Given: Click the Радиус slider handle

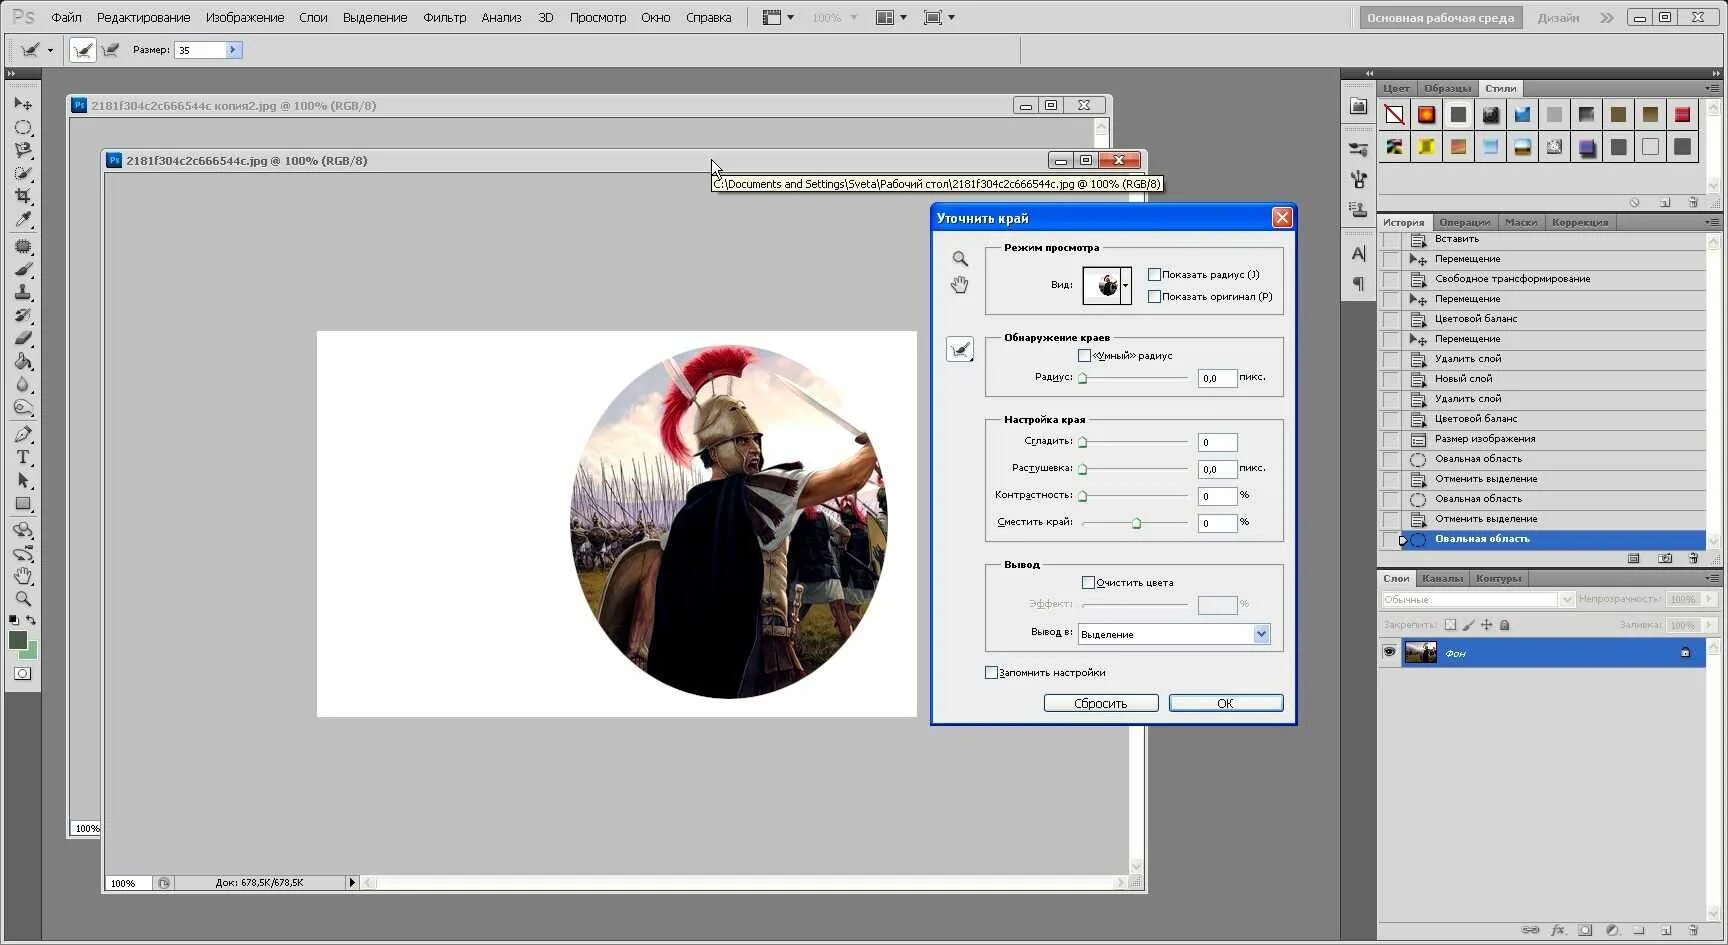Looking at the screenshot, I should [x=1083, y=378].
